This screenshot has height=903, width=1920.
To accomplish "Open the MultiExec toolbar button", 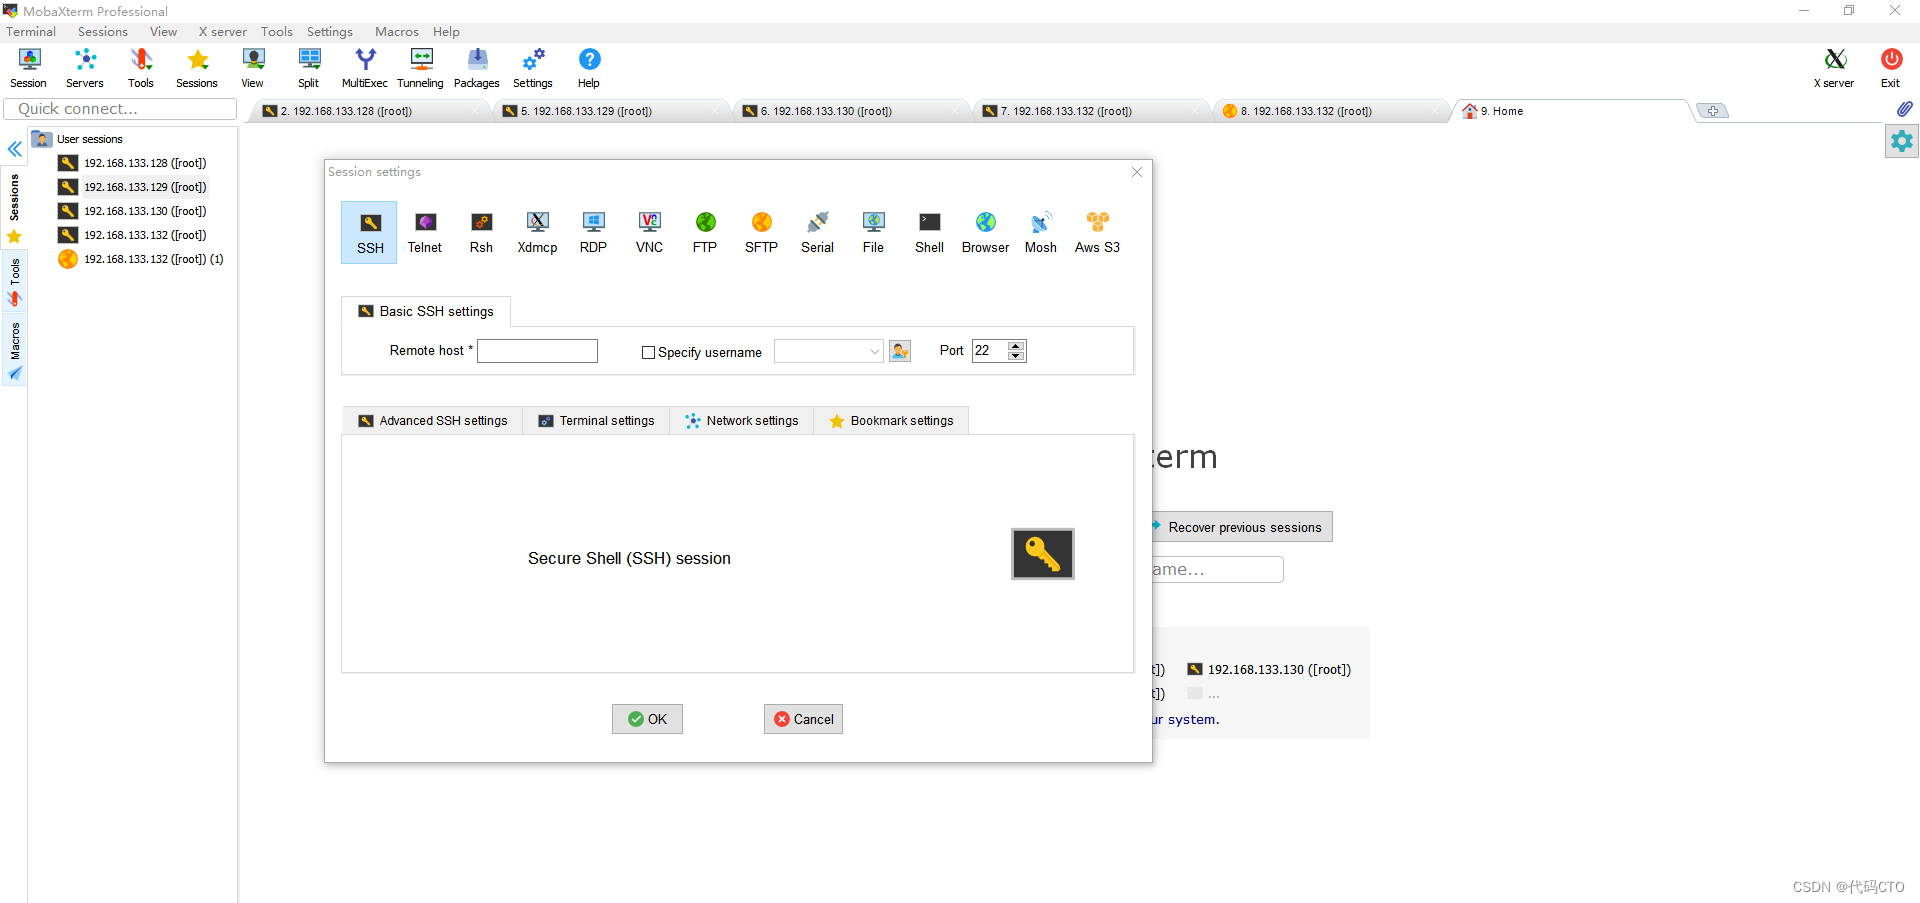I will [365, 68].
